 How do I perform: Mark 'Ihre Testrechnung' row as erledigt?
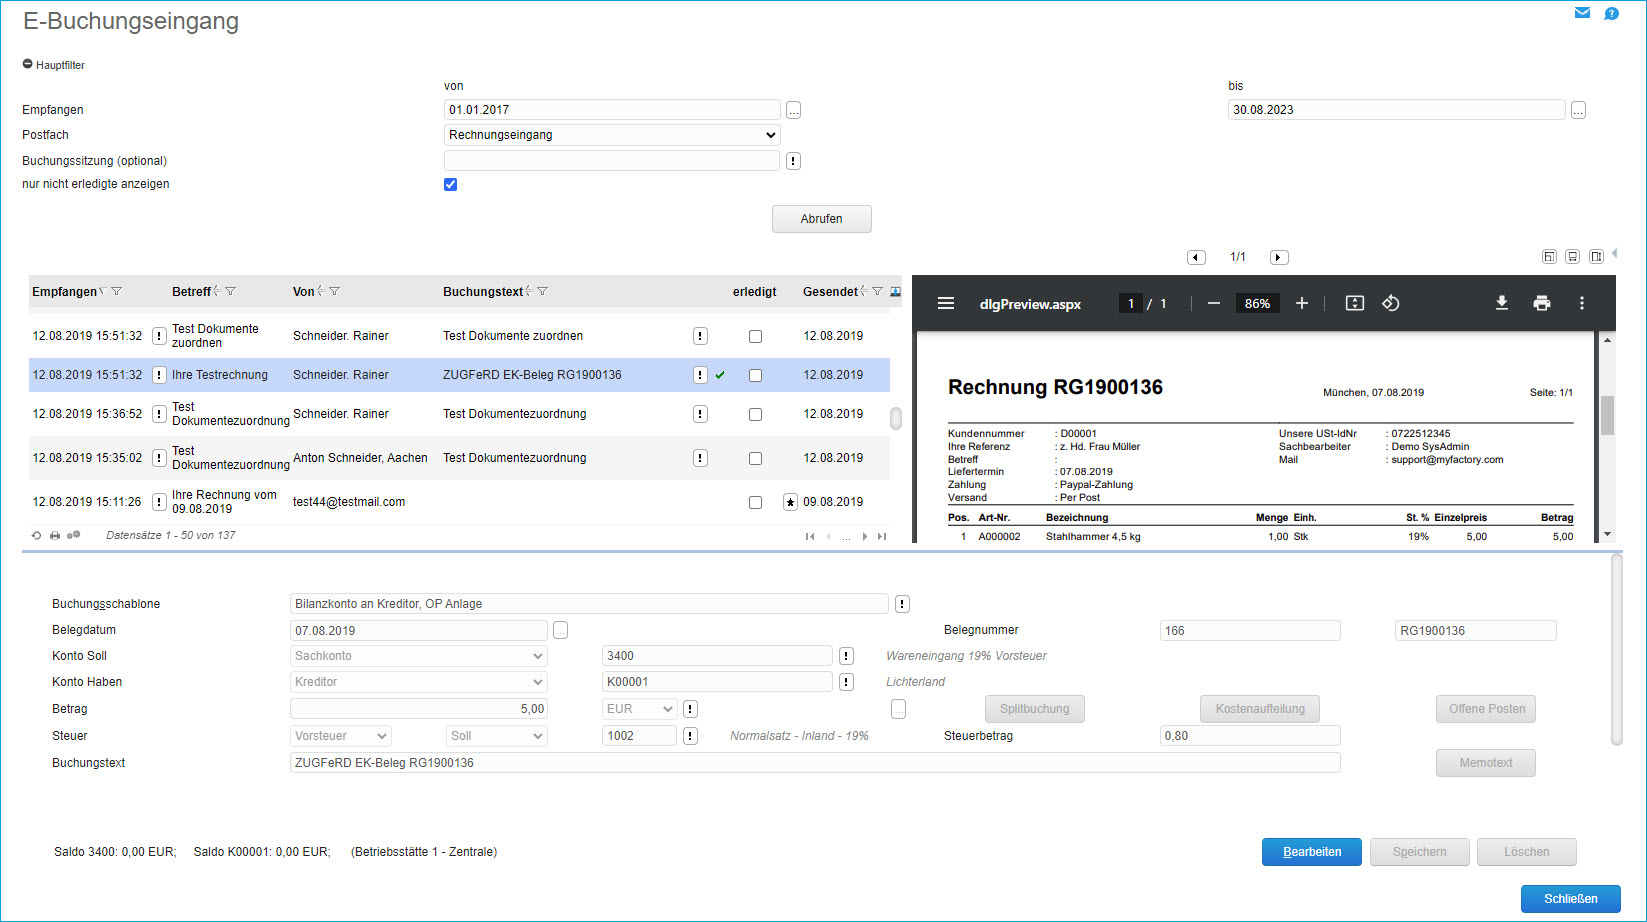click(x=755, y=375)
